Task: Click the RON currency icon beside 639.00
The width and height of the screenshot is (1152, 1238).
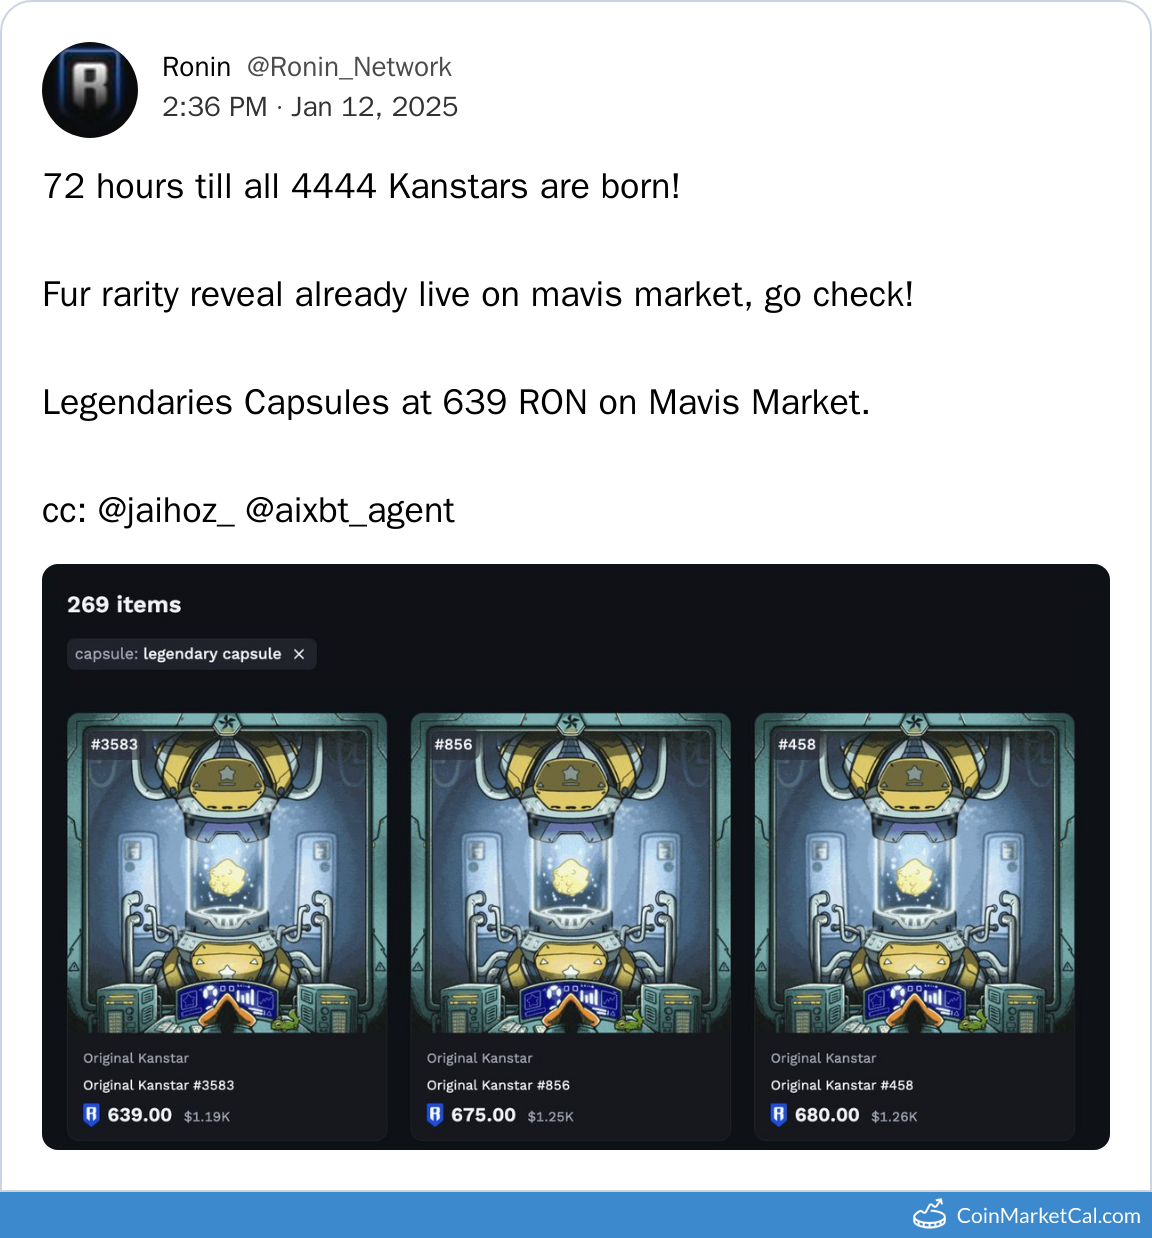Action: click(91, 1115)
